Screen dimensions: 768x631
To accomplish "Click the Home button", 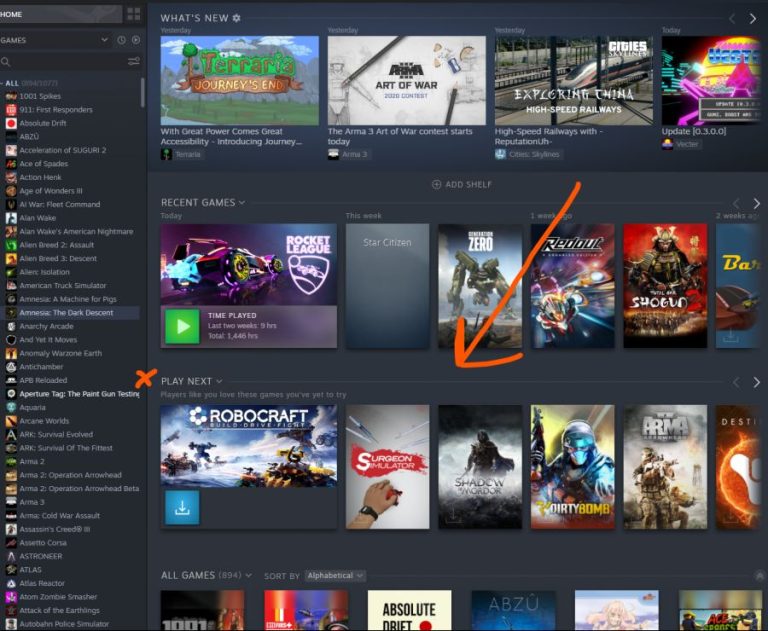I will point(61,14).
